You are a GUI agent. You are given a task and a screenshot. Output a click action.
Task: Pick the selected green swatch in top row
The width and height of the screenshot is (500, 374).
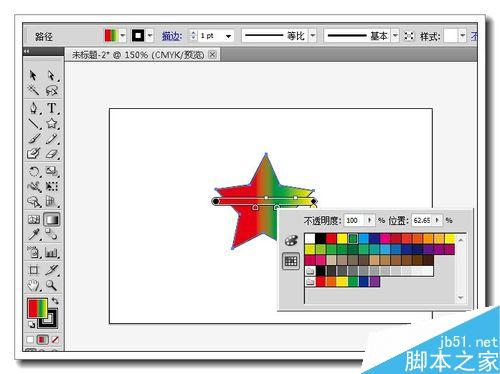(x=353, y=238)
